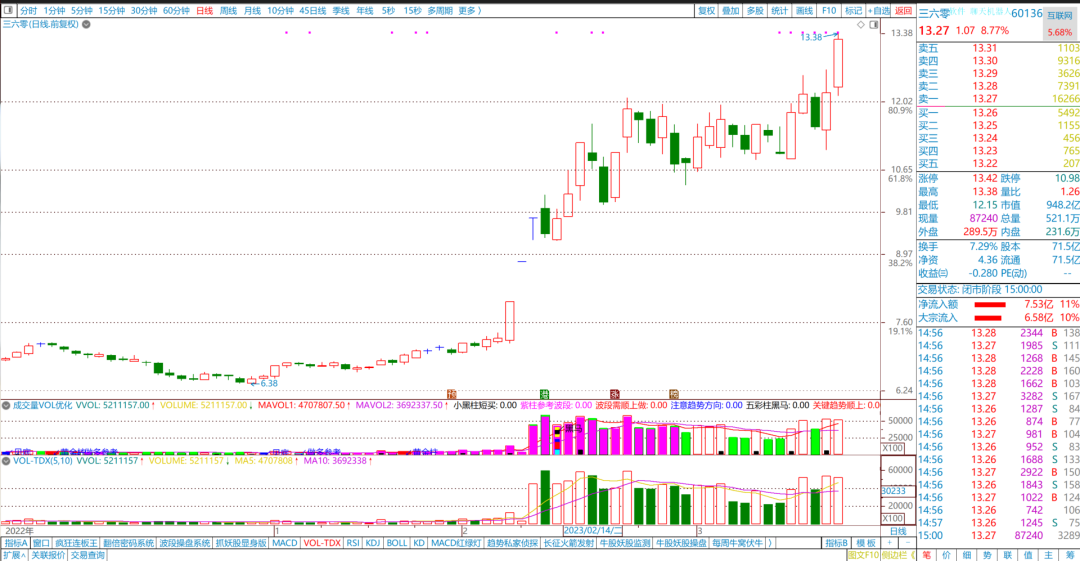This screenshot has width=1080, height=561.
Task: Apply the MACD红绿灯 indicator
Action: click(455, 543)
